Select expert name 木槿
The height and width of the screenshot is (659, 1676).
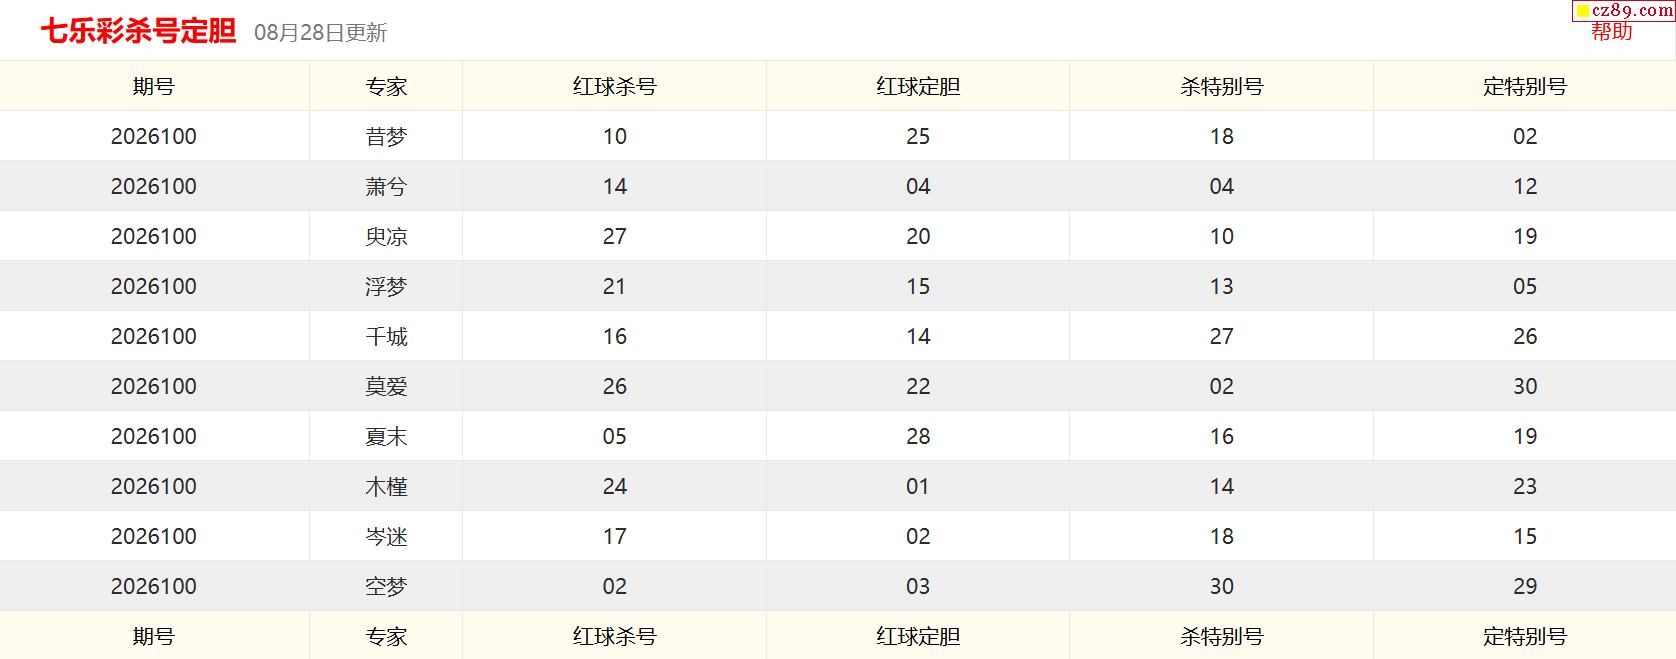pos(386,486)
